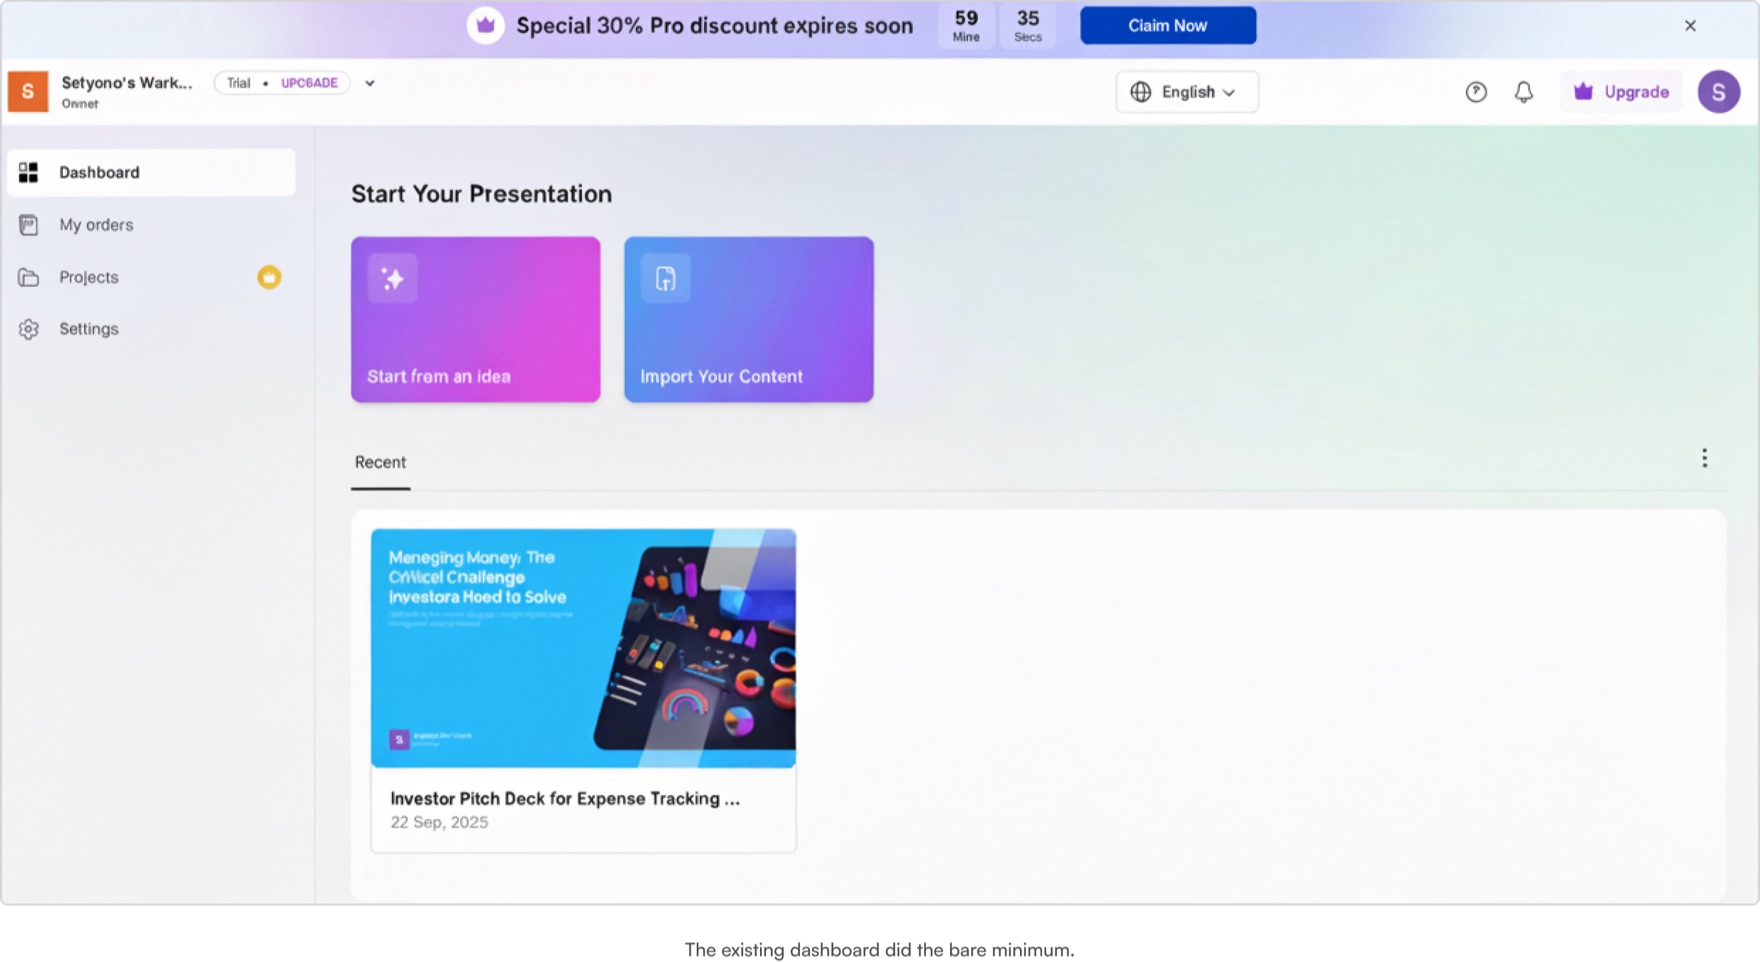Click the My orders receipt icon
This screenshot has height=962, width=1760.
coord(28,225)
